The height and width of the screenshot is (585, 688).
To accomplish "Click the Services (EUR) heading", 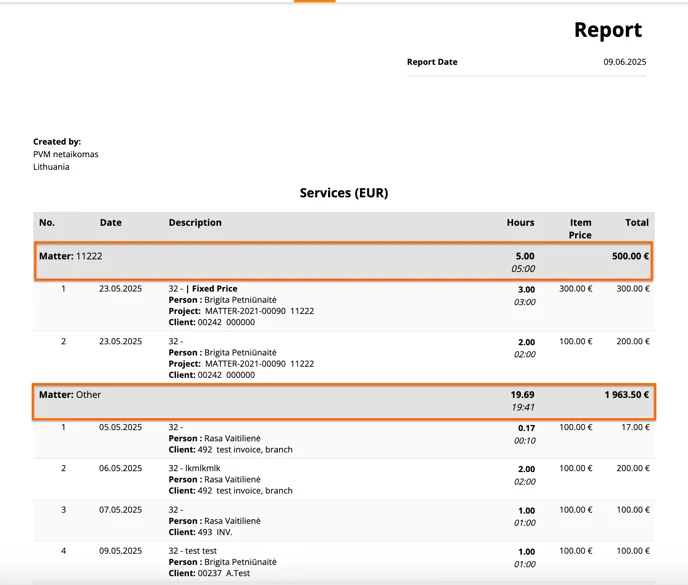I will [344, 193].
